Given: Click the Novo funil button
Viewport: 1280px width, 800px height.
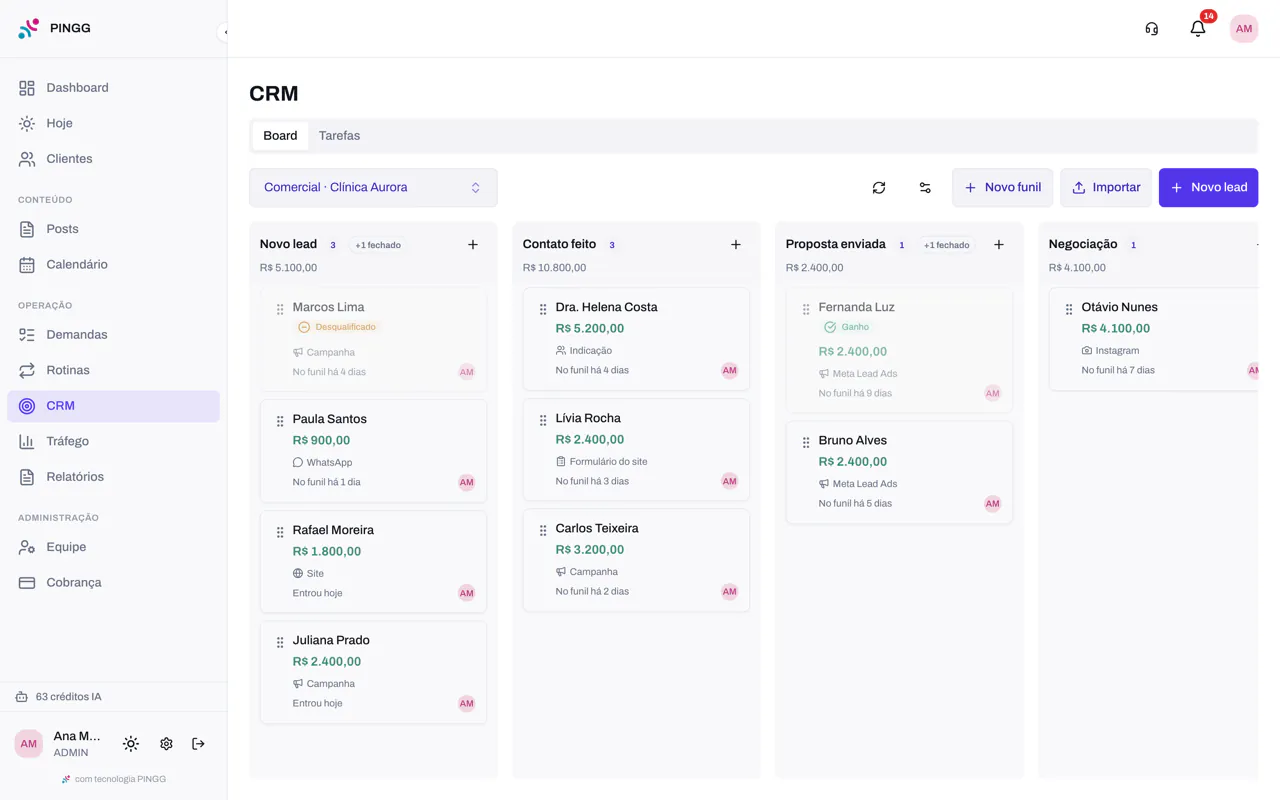Looking at the screenshot, I should (1002, 188).
